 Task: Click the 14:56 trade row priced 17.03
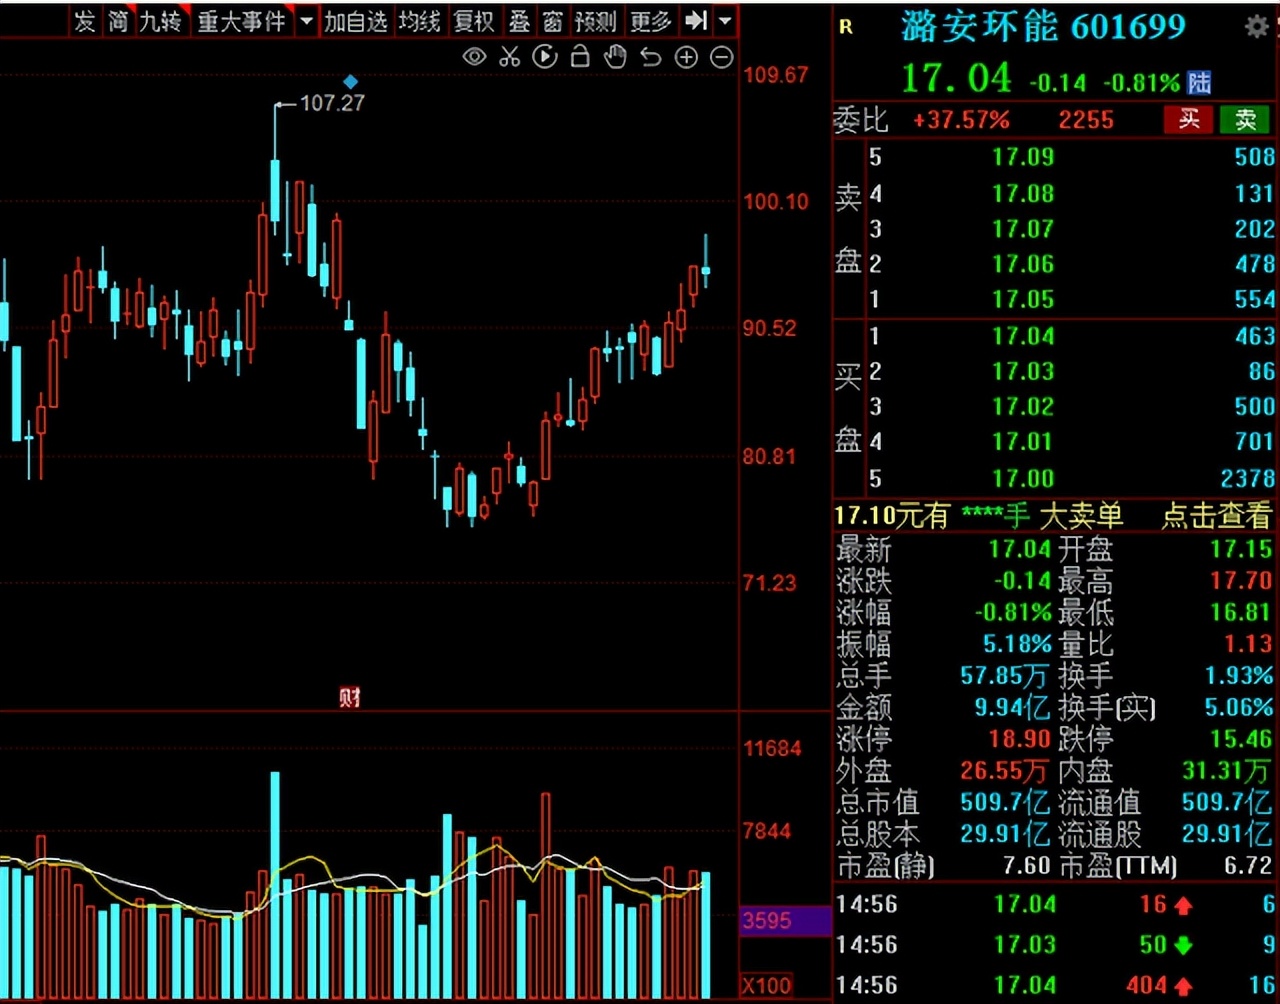(1056, 945)
